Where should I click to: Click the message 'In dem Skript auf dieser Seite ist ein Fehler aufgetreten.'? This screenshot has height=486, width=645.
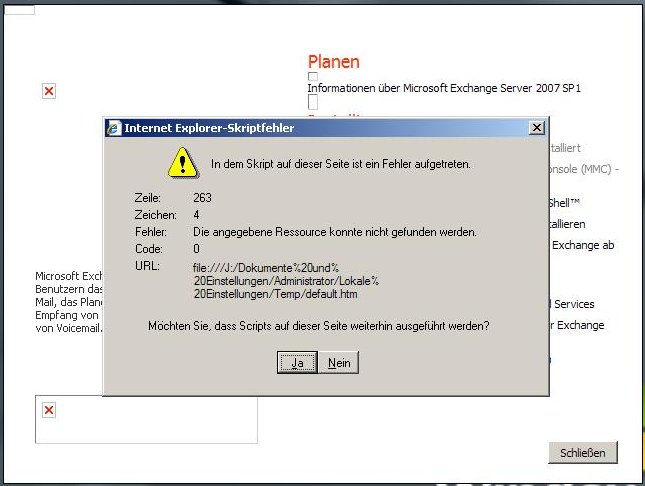(341, 164)
